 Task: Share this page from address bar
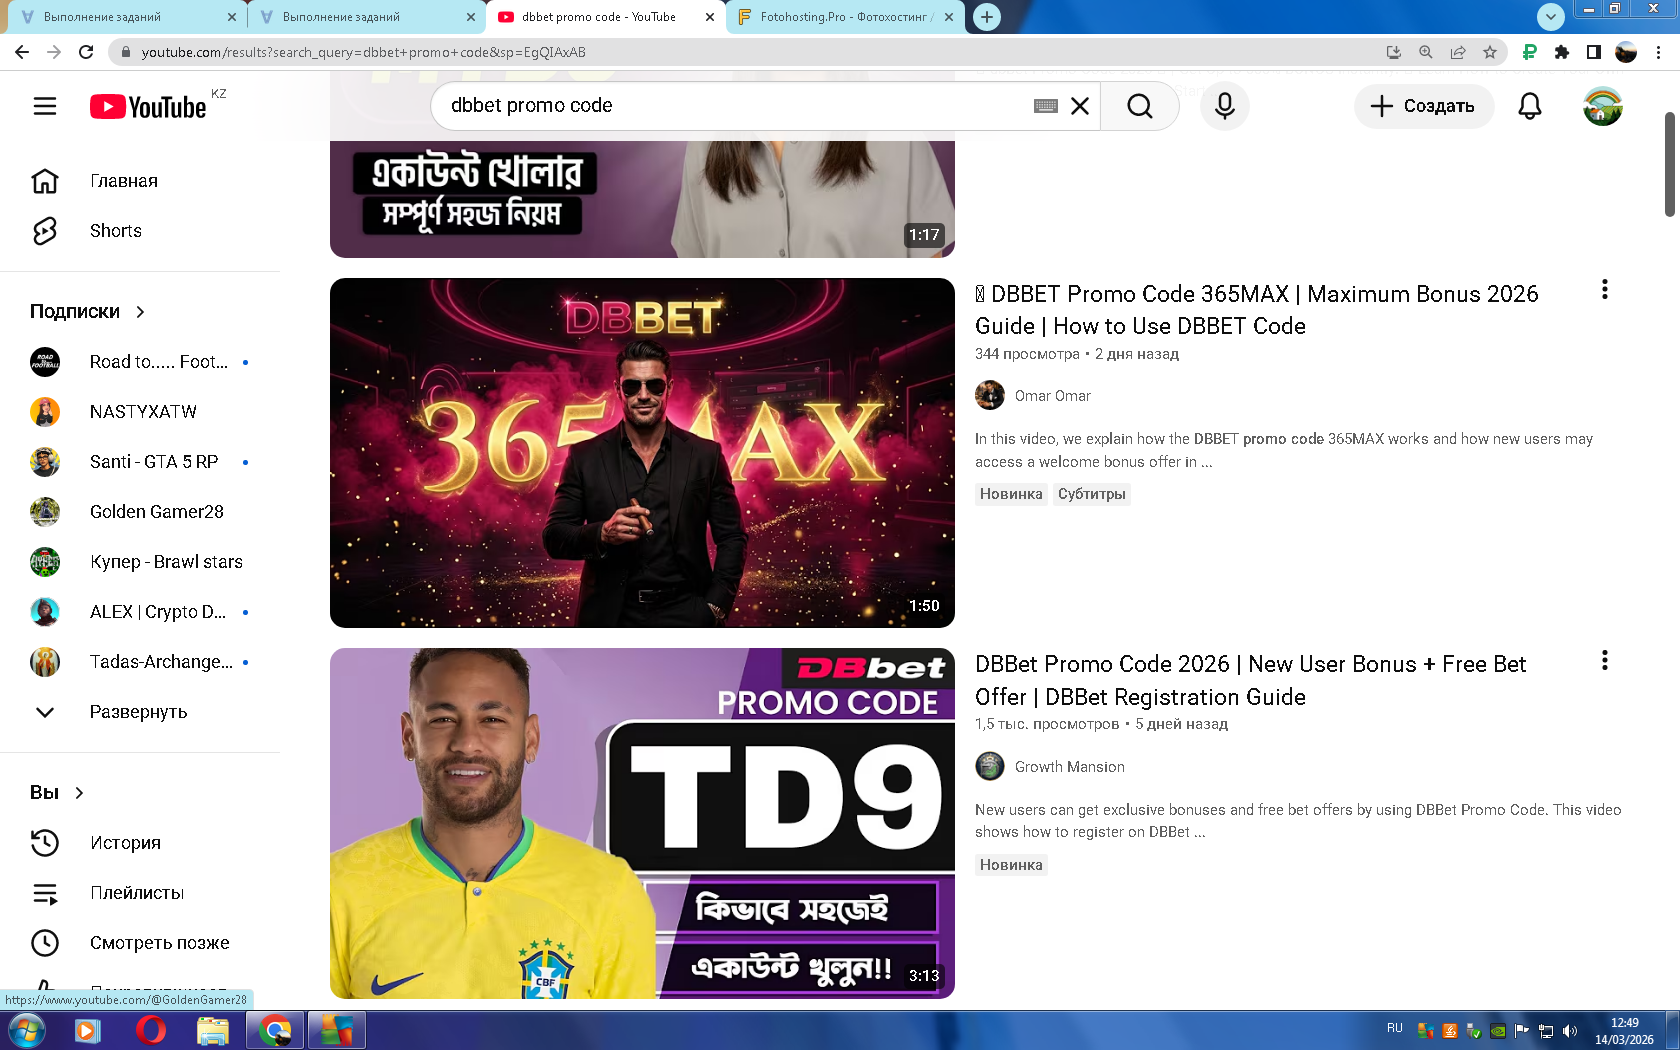pos(1458,52)
